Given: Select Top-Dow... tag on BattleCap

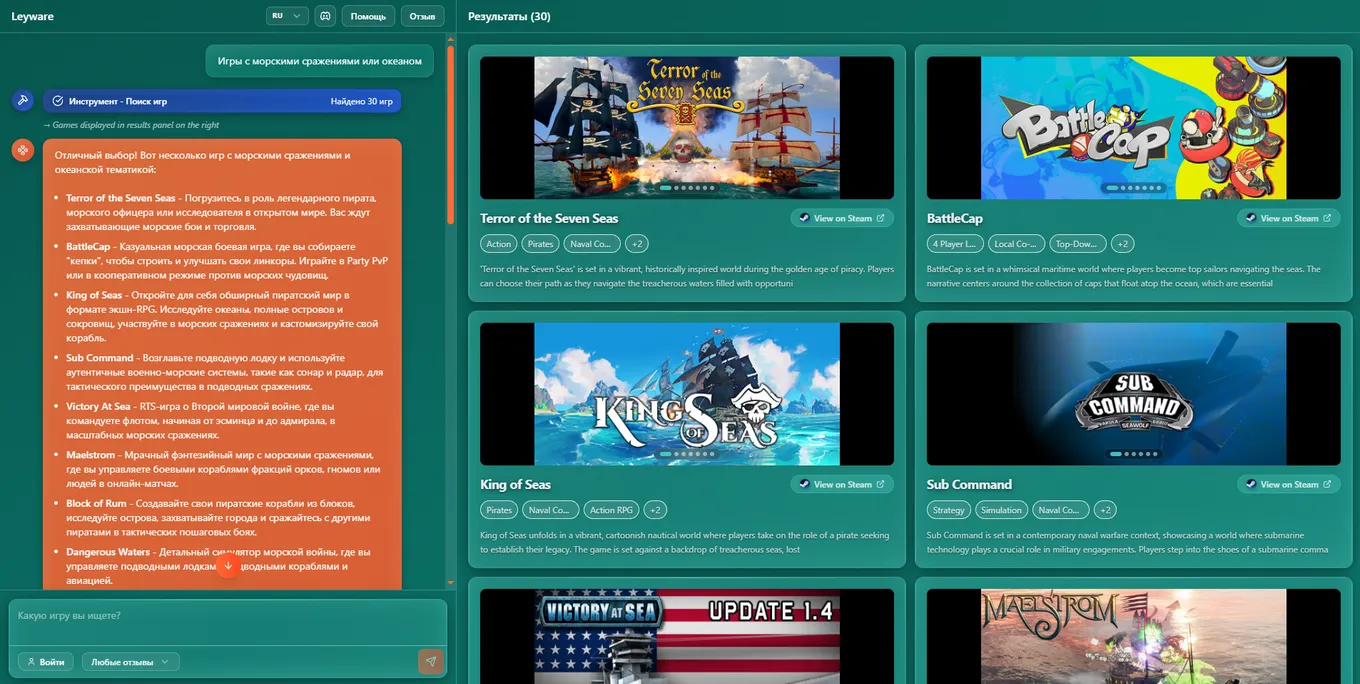Looking at the screenshot, I should (1078, 244).
